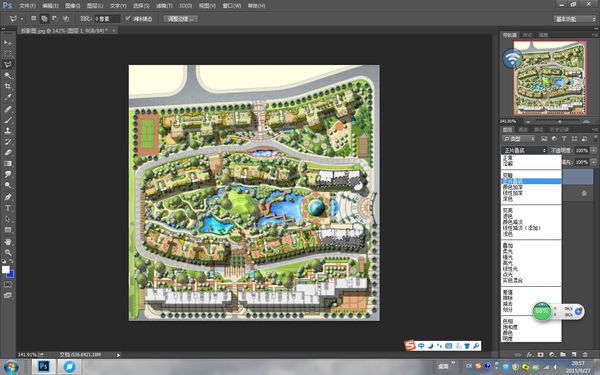Screen dimensions: 600x375
Task: Select the Eraser tool
Action: [8, 152]
